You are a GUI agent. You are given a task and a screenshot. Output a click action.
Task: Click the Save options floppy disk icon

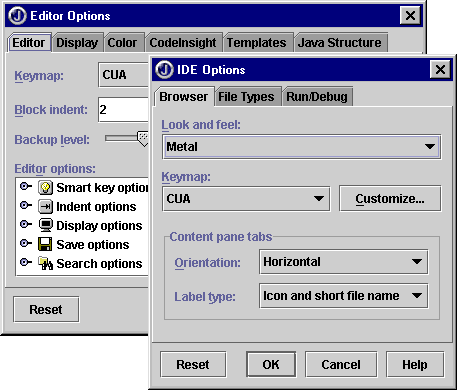click(45, 244)
